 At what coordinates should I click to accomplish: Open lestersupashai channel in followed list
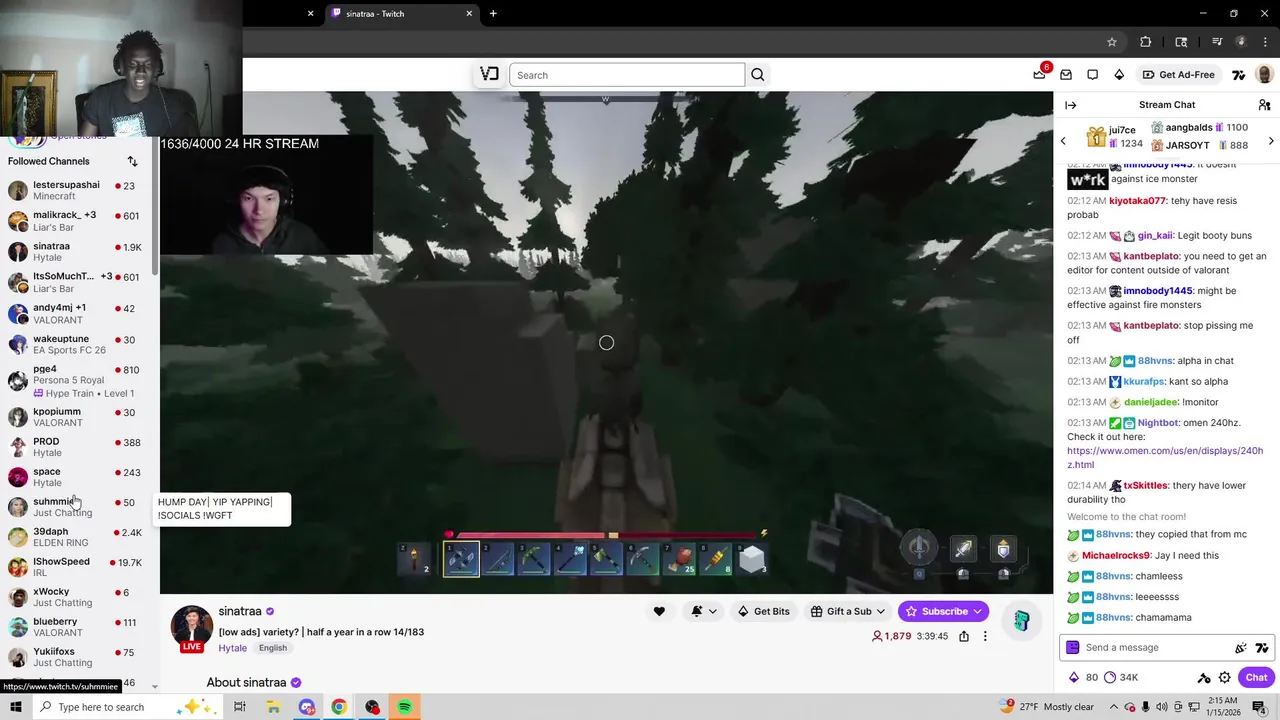pos(77,190)
